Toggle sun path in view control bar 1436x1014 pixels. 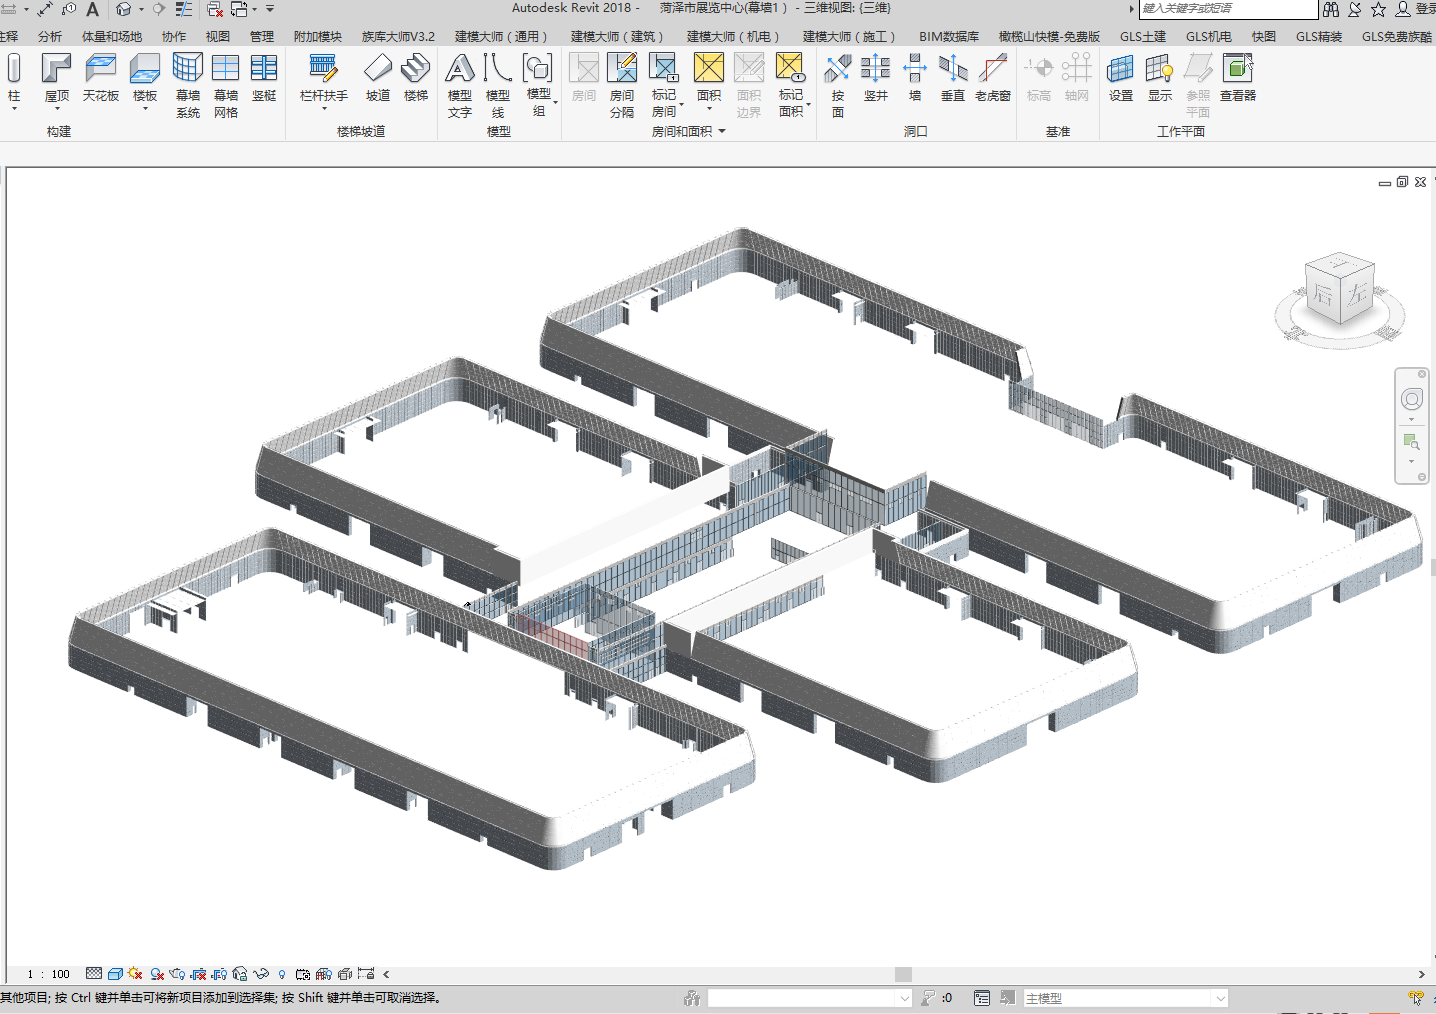pyautogui.click(x=135, y=974)
